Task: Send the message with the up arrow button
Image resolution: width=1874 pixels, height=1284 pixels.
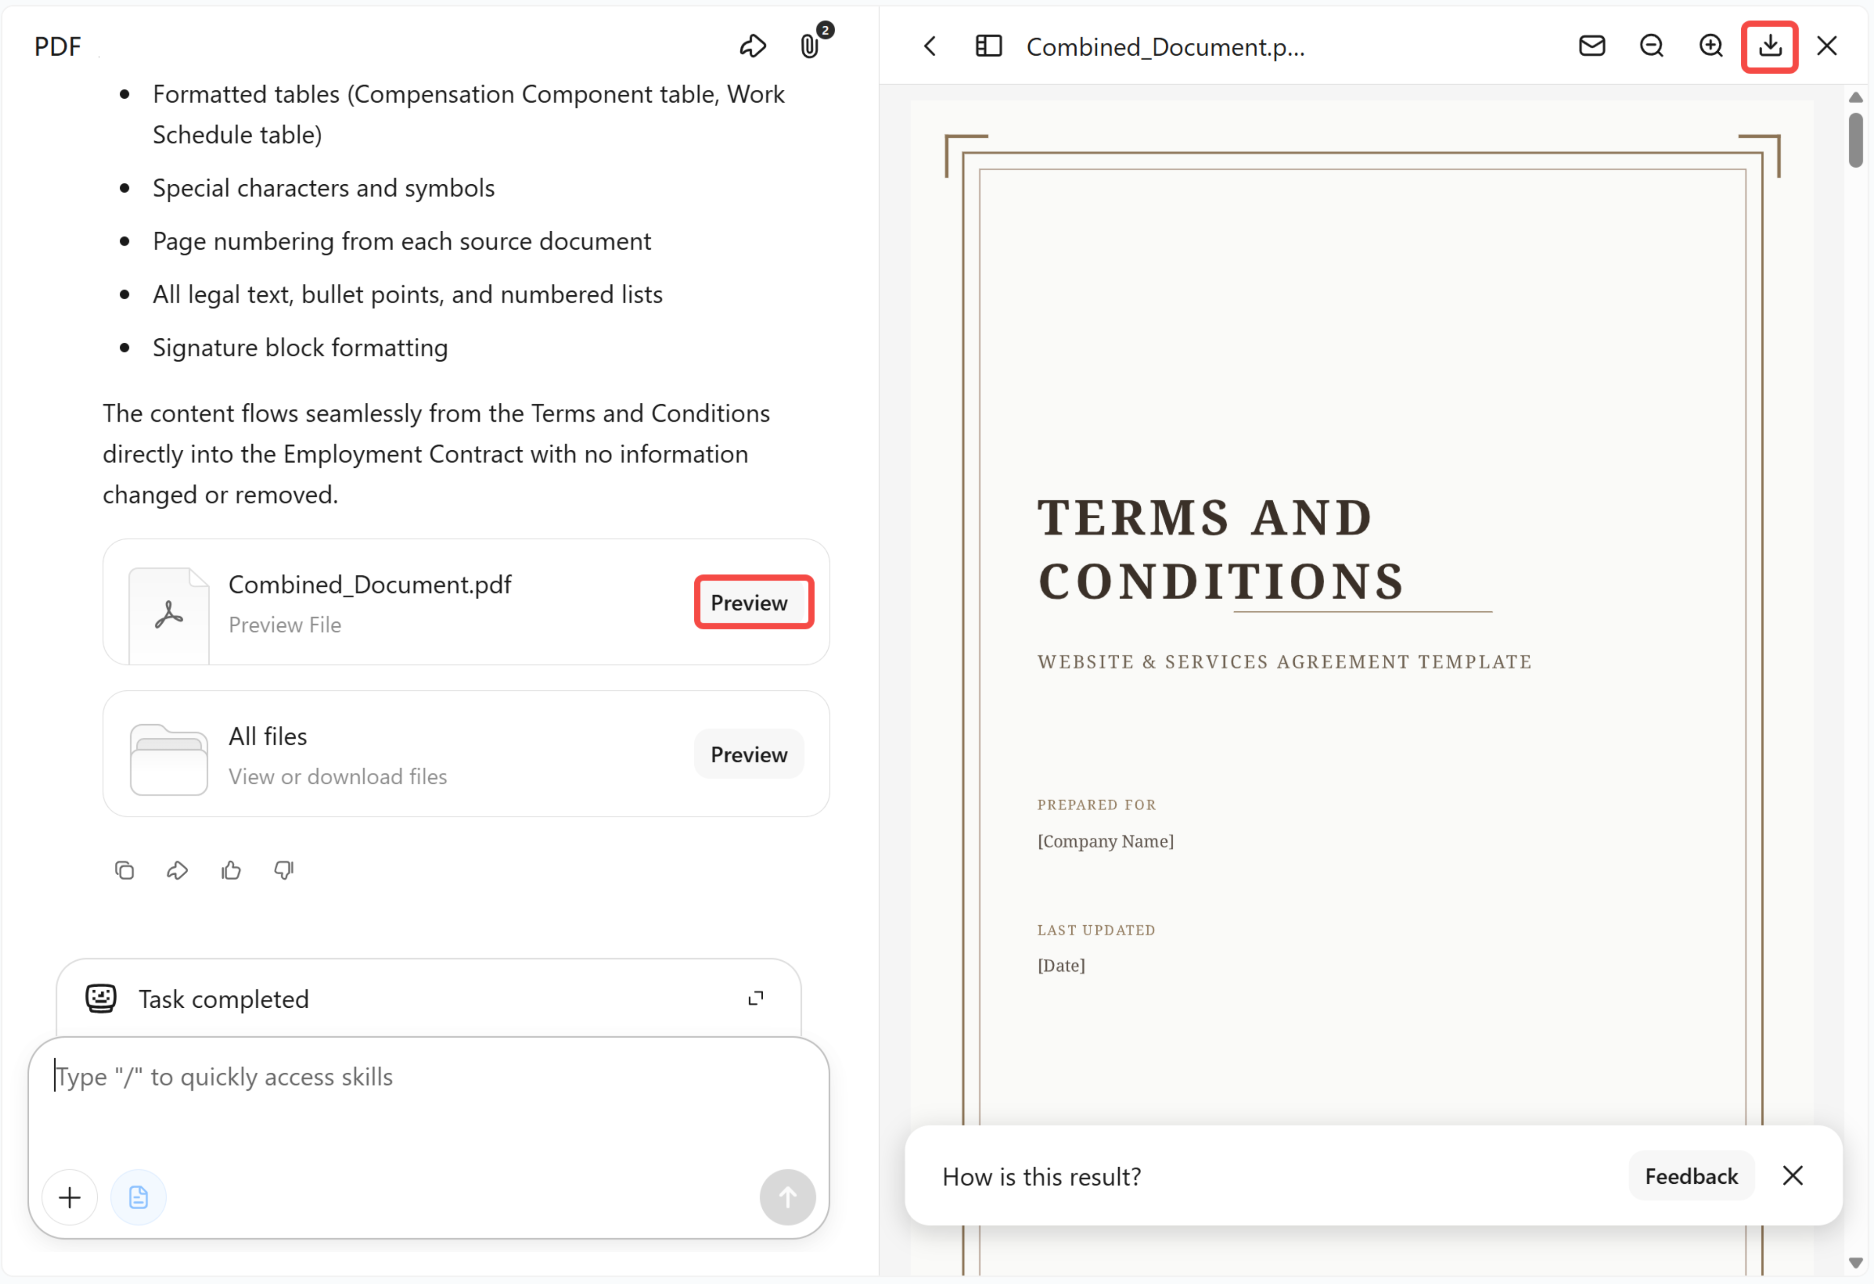Action: click(x=788, y=1197)
